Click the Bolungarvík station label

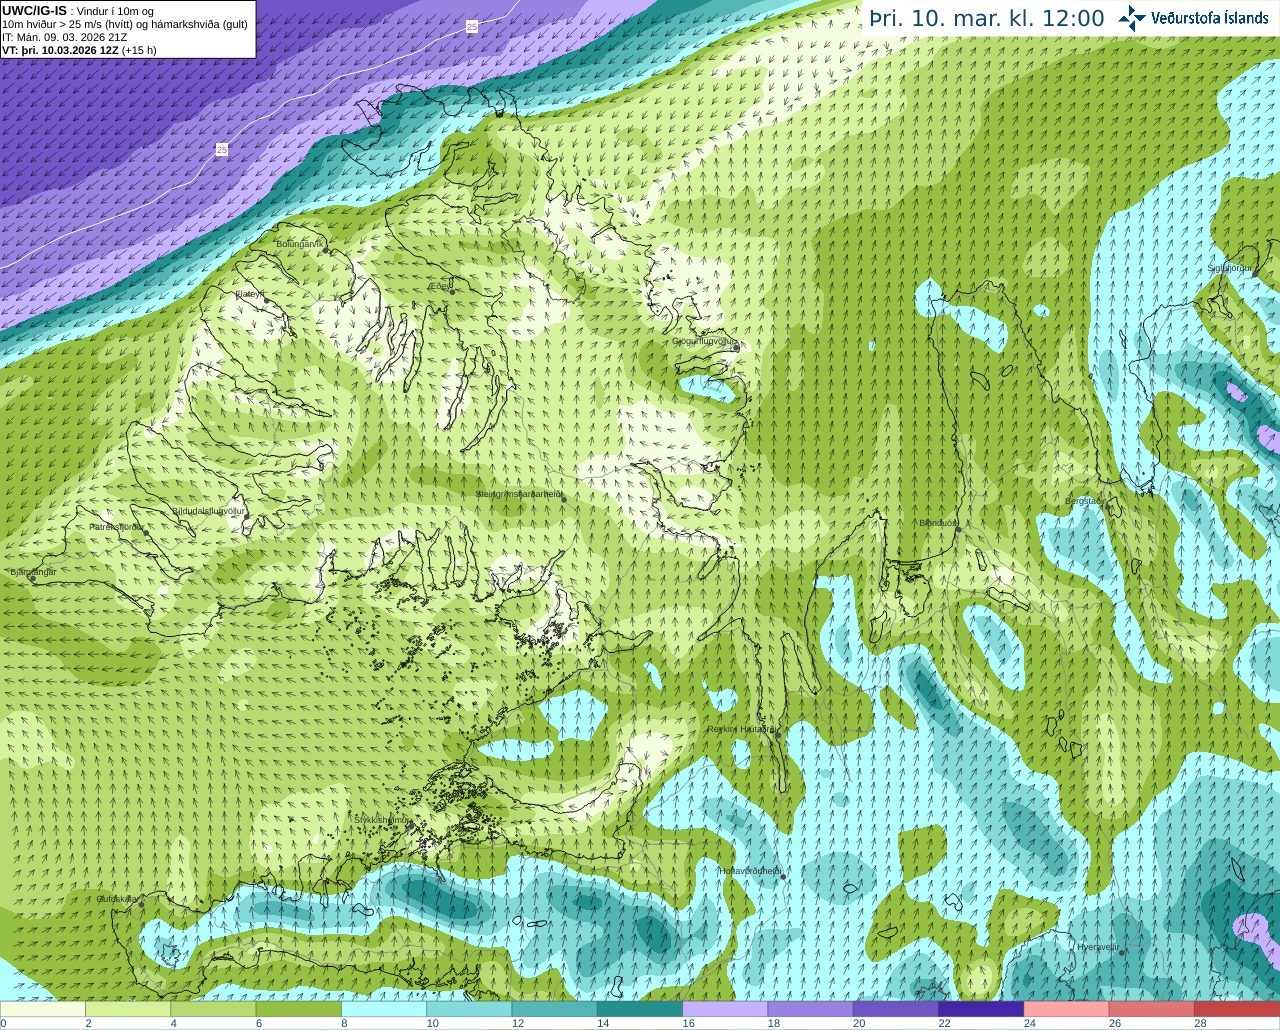[300, 244]
